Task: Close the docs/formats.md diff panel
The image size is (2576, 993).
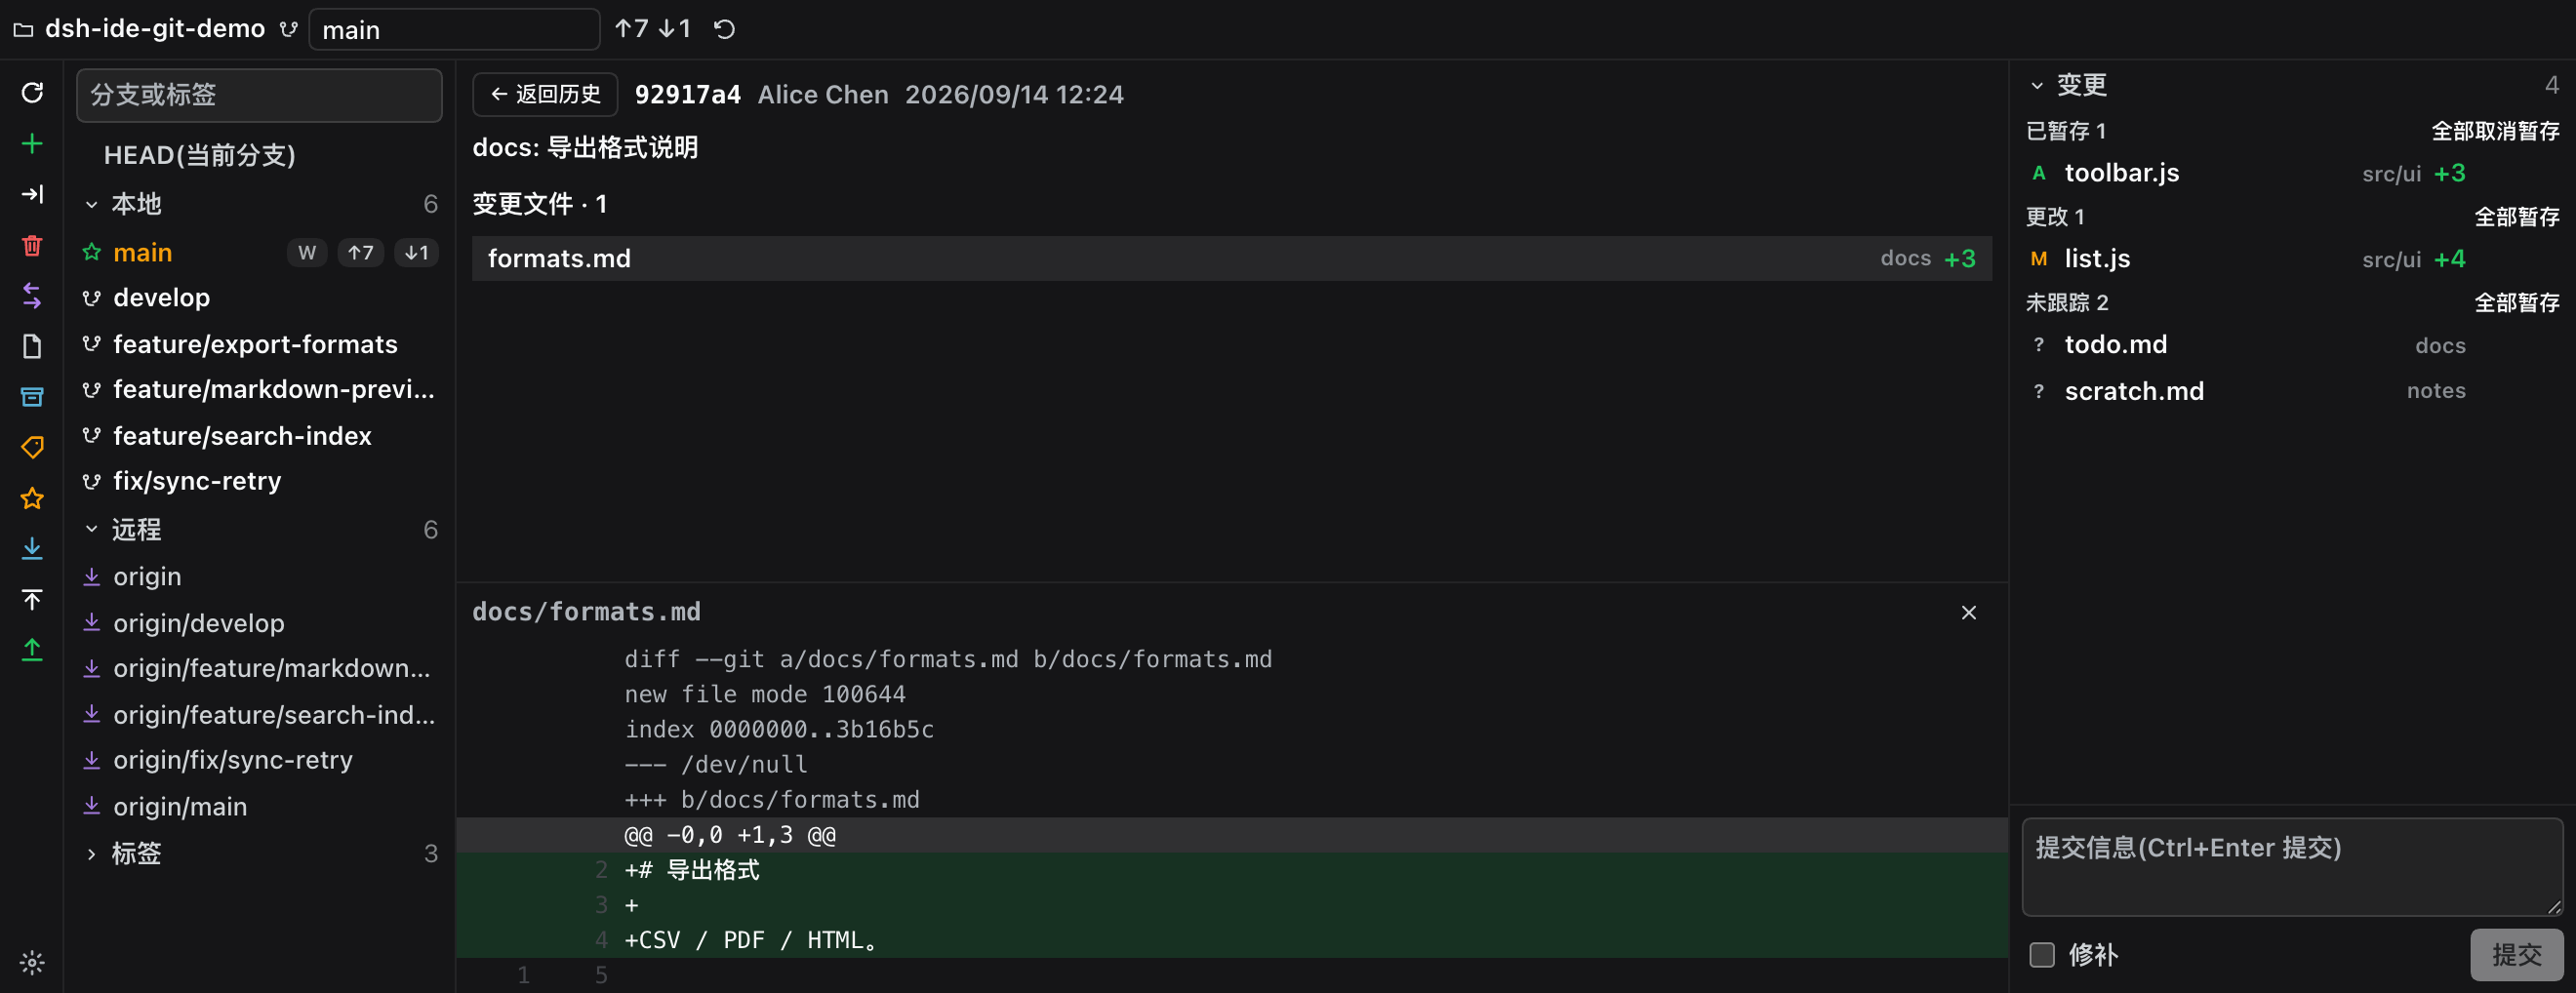Action: tap(1968, 612)
